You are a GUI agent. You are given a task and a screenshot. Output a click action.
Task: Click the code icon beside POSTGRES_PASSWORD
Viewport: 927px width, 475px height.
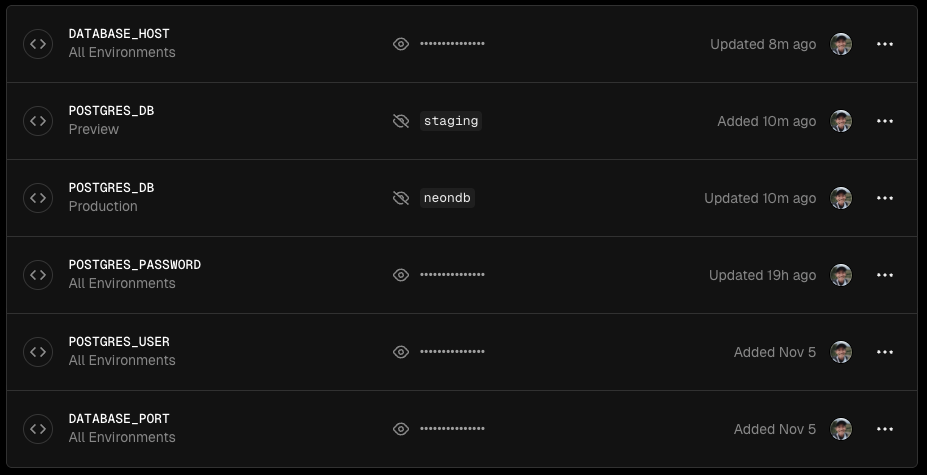click(x=38, y=275)
